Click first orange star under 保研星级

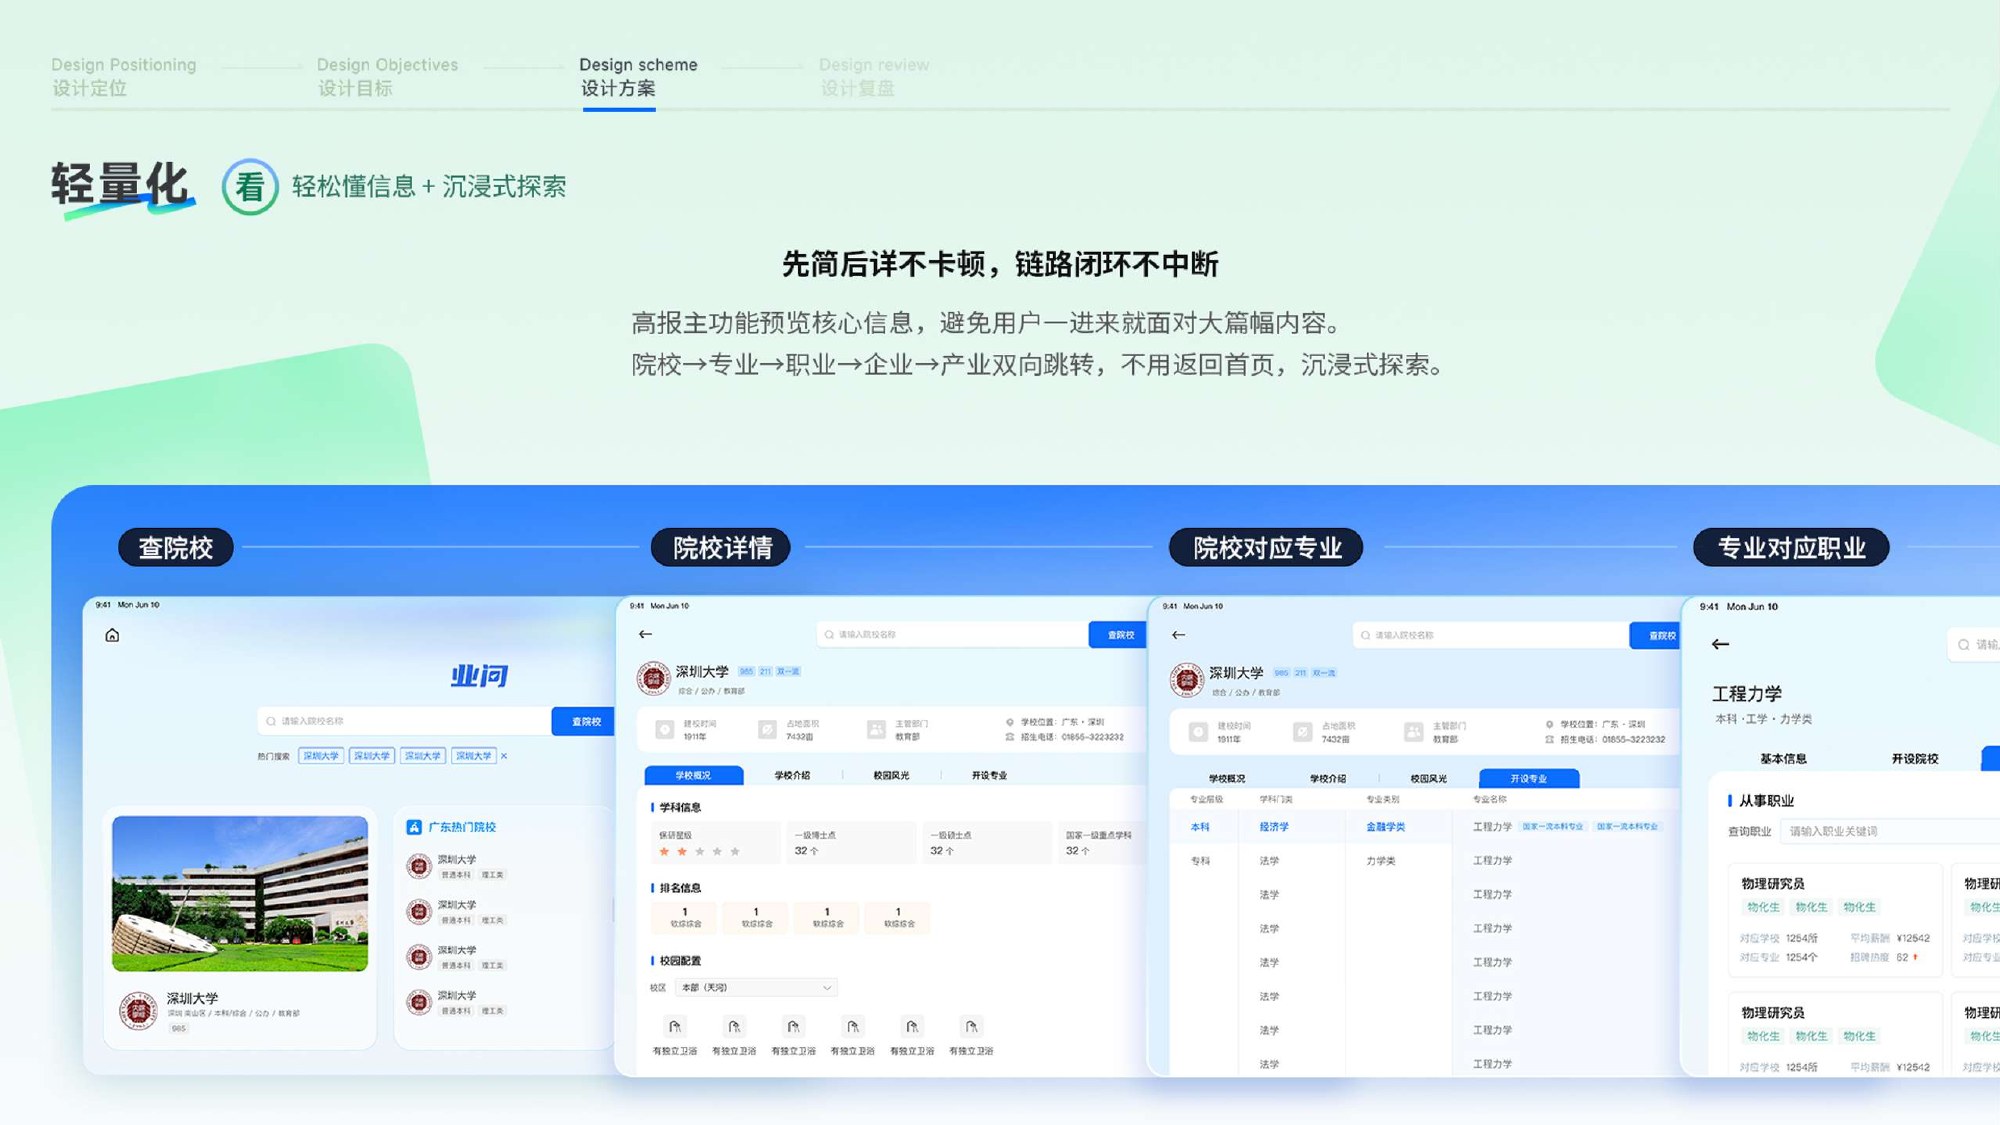click(x=664, y=852)
